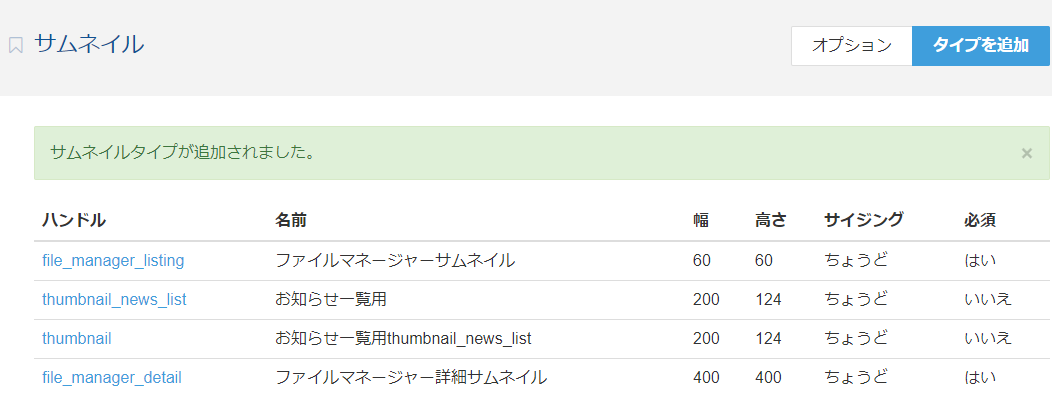Click the 高さ column header
The height and width of the screenshot is (416, 1052).
770,220
